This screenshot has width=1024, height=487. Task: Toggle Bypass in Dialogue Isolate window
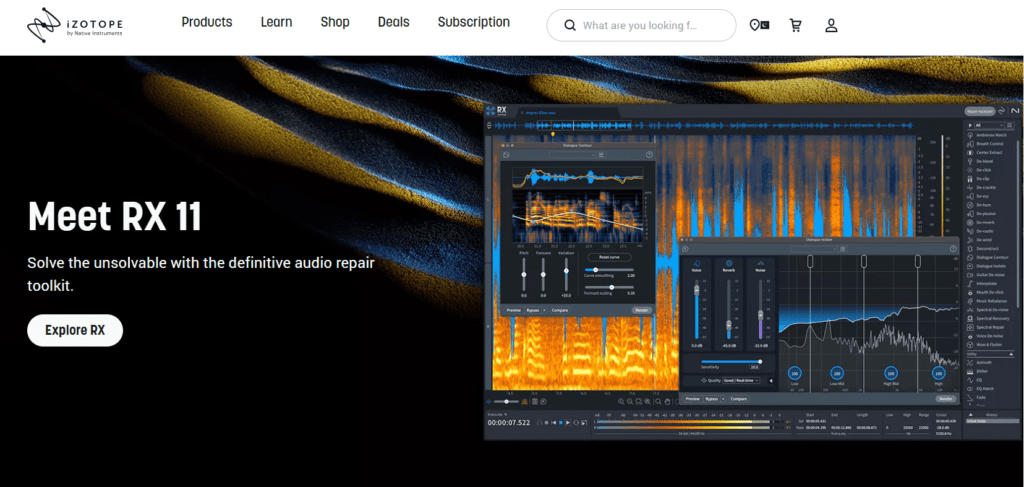pyautogui.click(x=711, y=398)
